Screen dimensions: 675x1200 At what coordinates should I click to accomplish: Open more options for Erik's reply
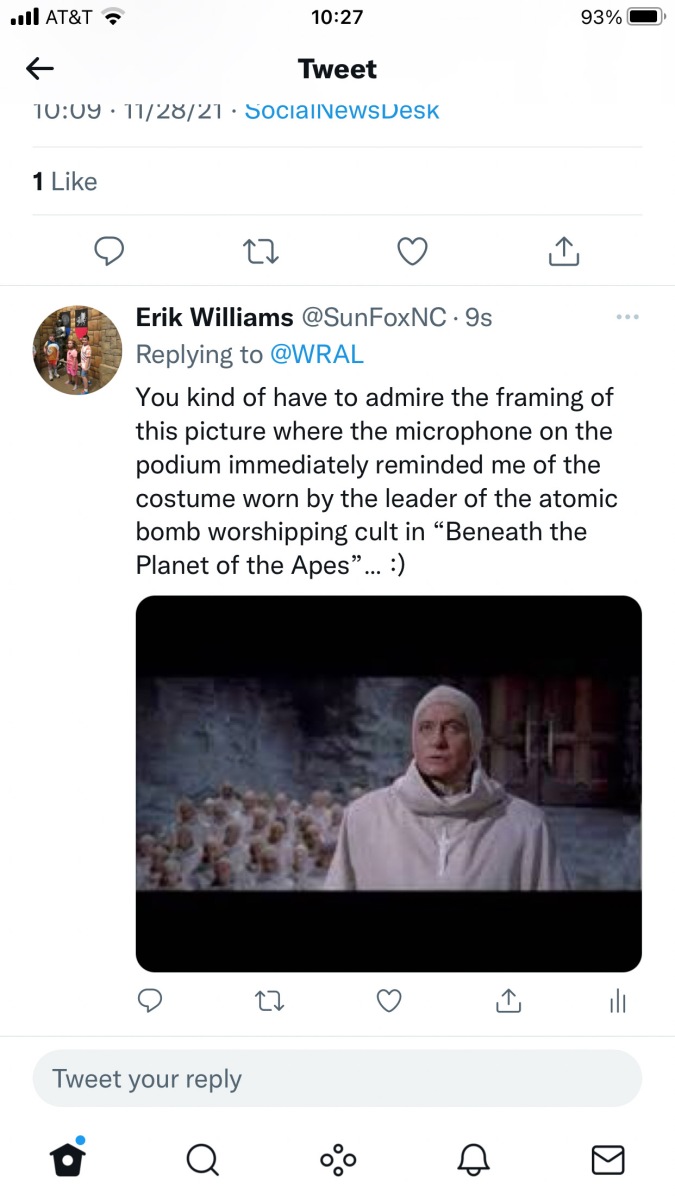click(x=628, y=318)
